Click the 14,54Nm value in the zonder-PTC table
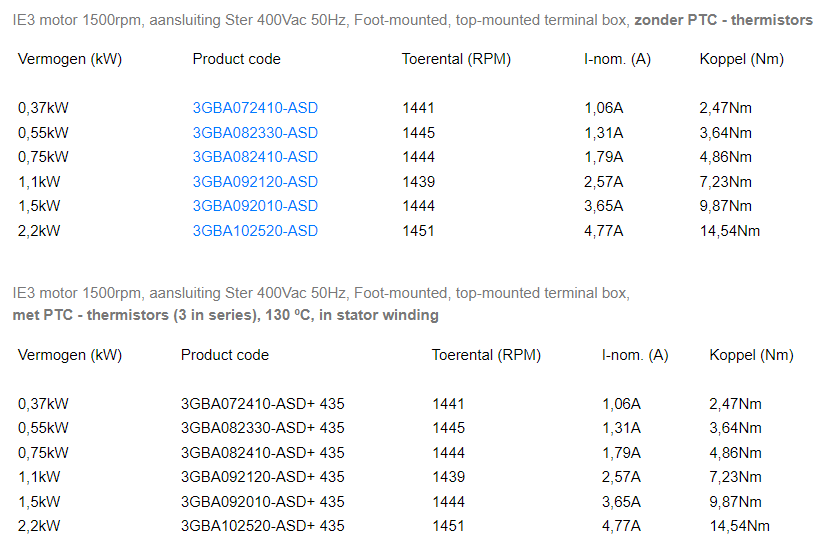Image resolution: width=833 pixels, height=556 pixels. coord(730,231)
